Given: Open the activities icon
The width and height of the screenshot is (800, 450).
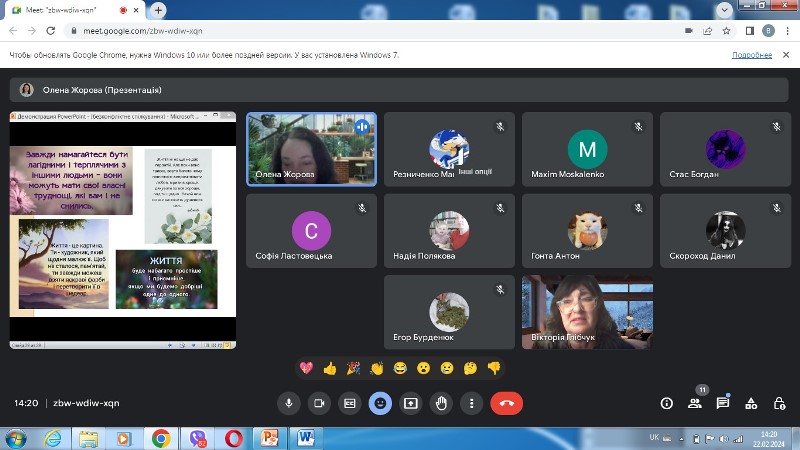Looking at the screenshot, I should pyautogui.click(x=751, y=404).
